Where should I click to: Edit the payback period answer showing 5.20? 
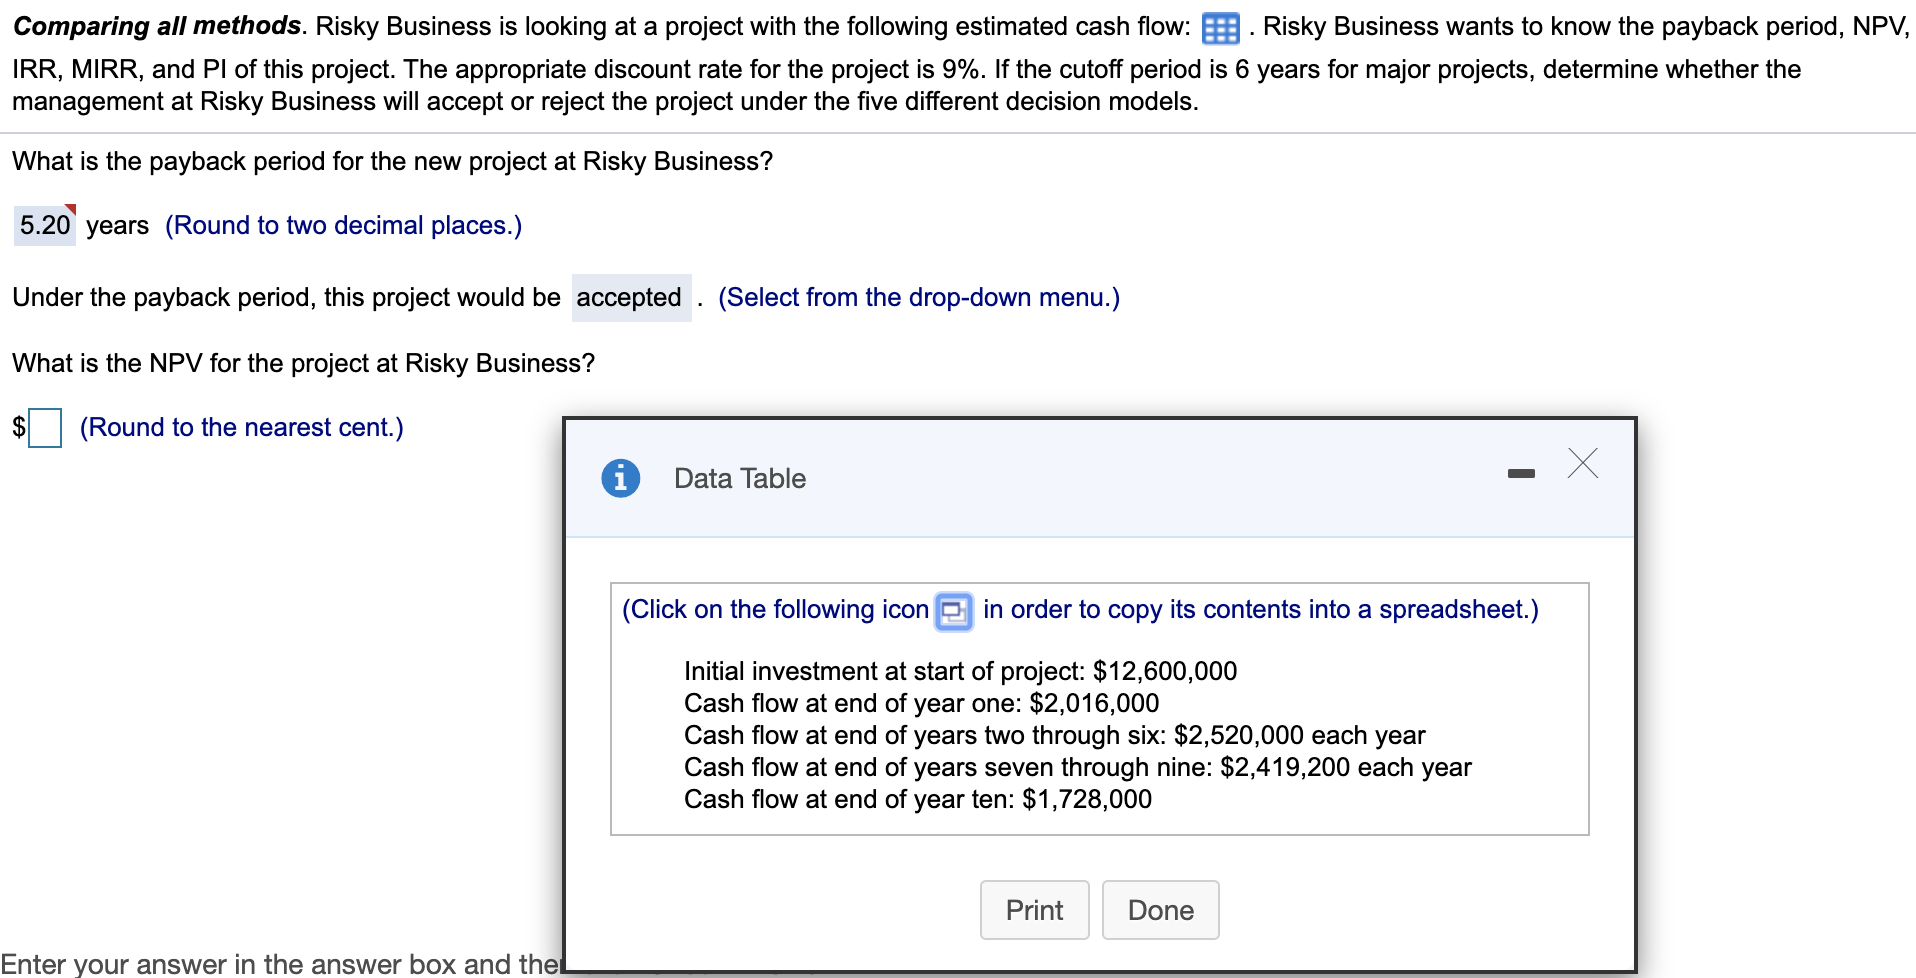pyautogui.click(x=44, y=225)
